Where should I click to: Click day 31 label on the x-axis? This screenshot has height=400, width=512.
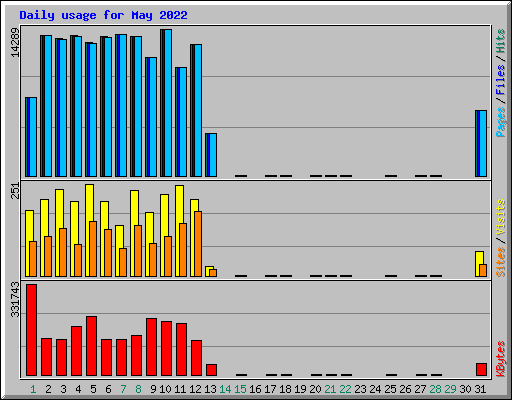[480, 389]
